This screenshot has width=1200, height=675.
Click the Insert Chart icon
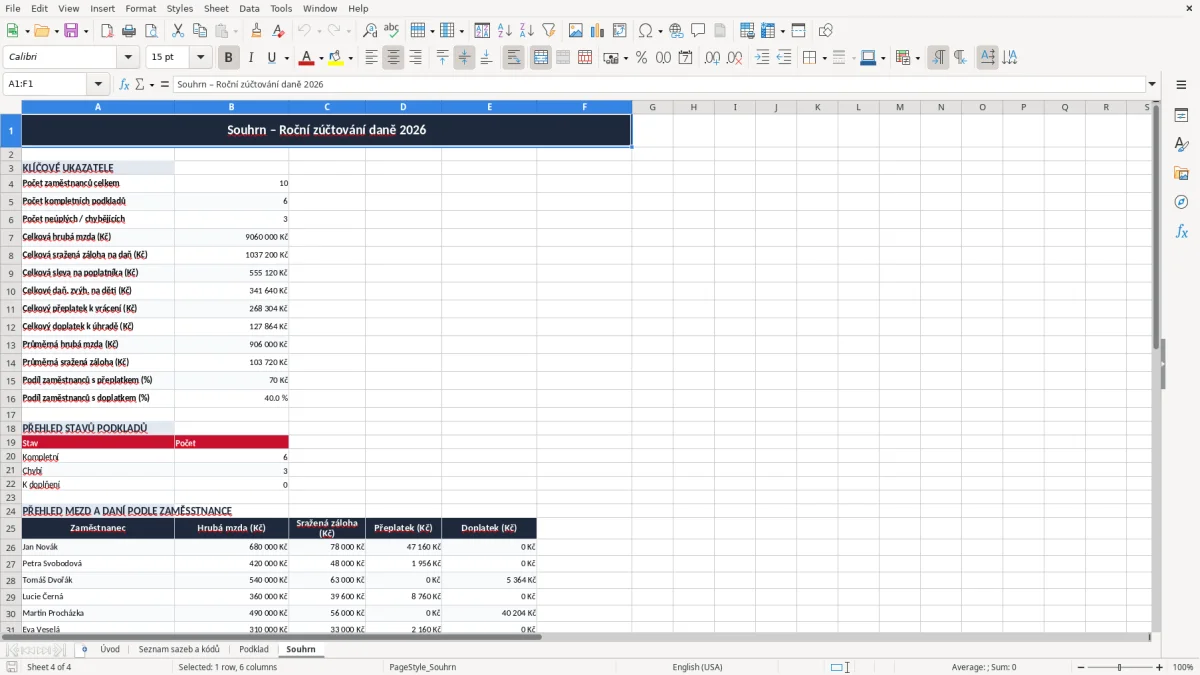click(598, 31)
